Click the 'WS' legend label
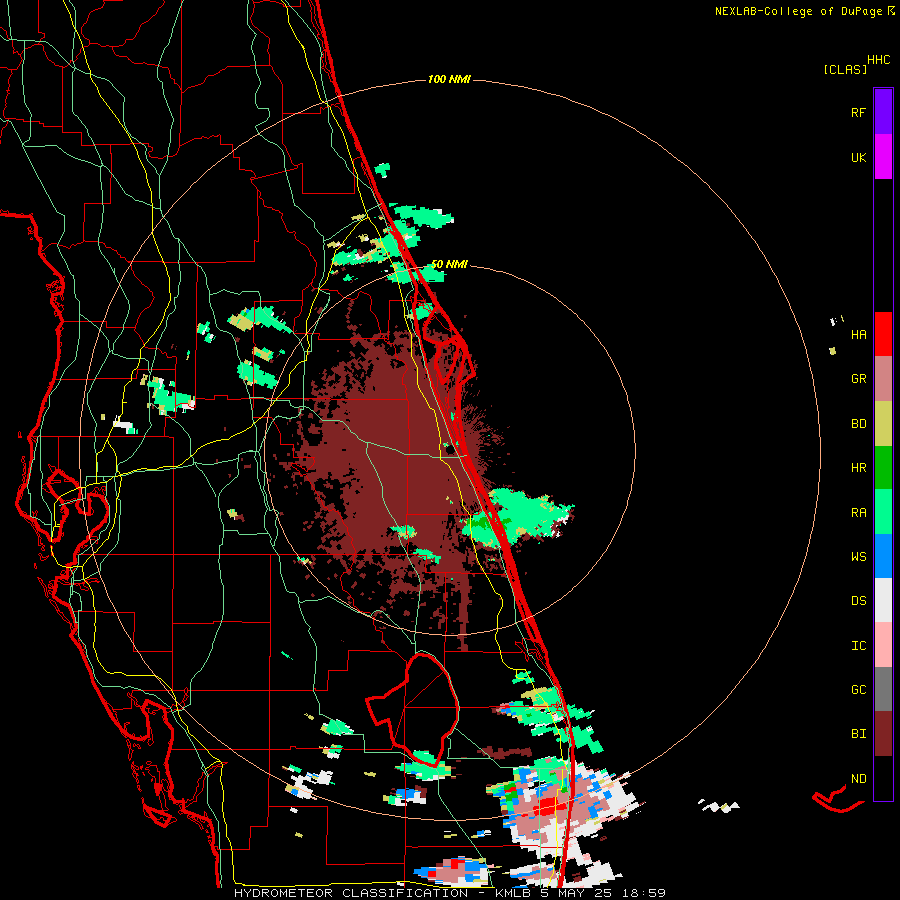 tap(859, 557)
